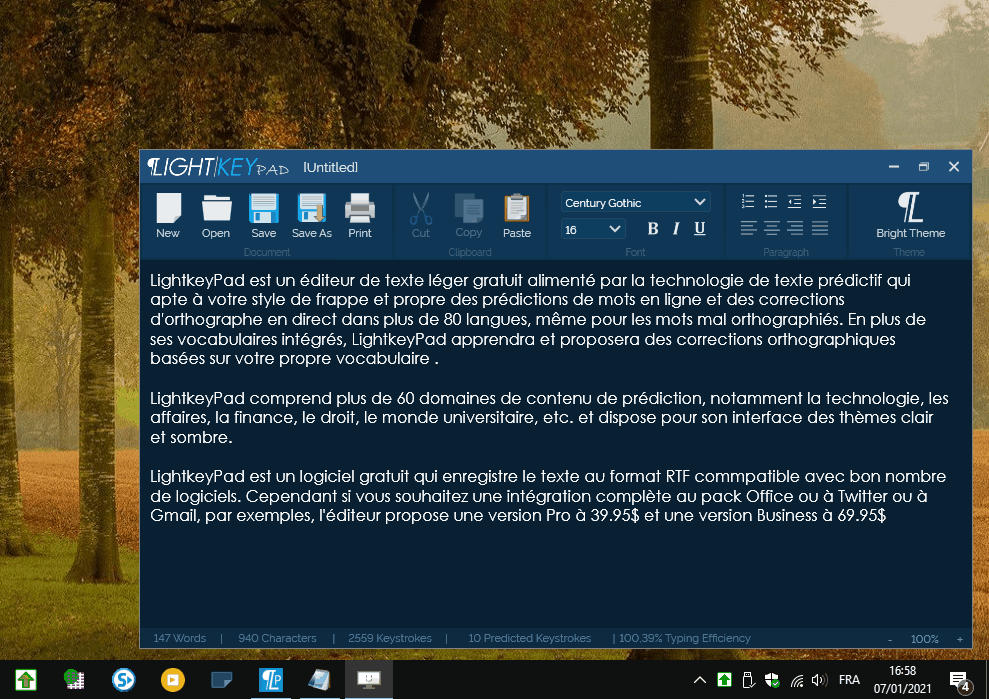This screenshot has width=989, height=699.
Task: Click the 147 Words status entry
Action: 180,638
